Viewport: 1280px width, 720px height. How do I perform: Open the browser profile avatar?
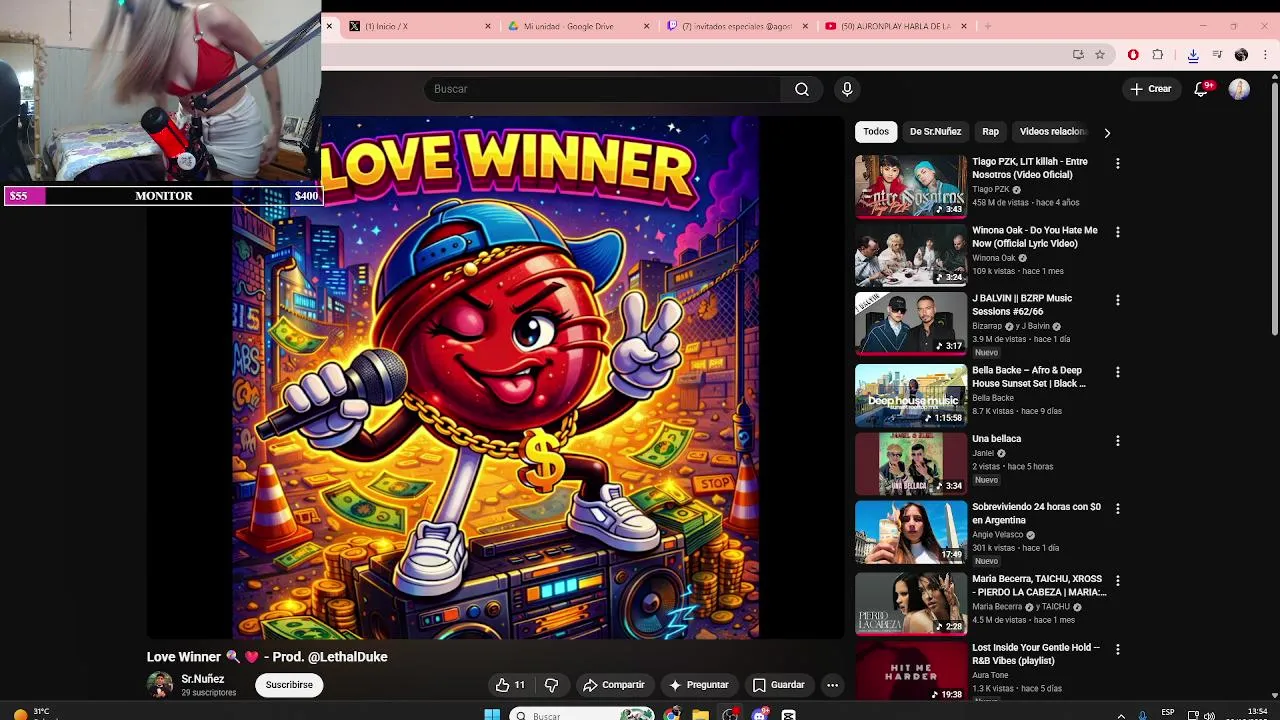1241,55
